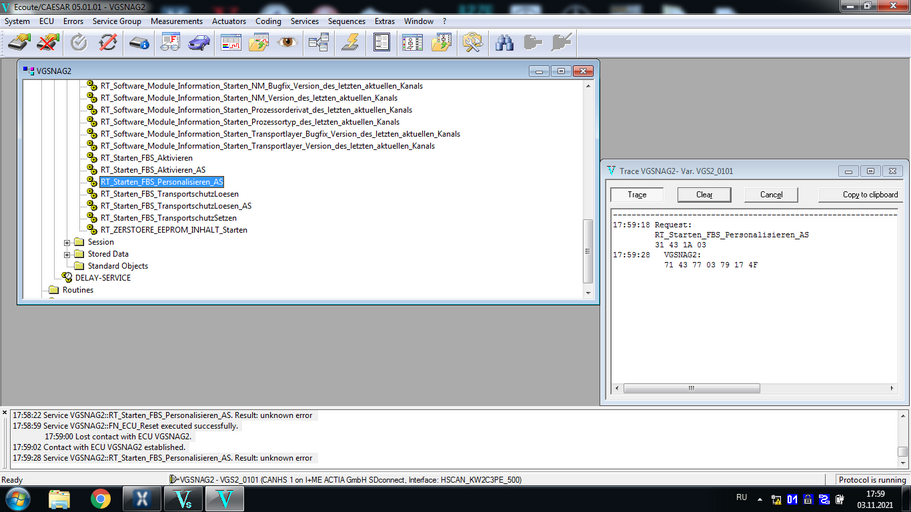Screen dimensions: 911x512
Task: Click the Cancel button in Trace window
Action: click(x=771, y=195)
